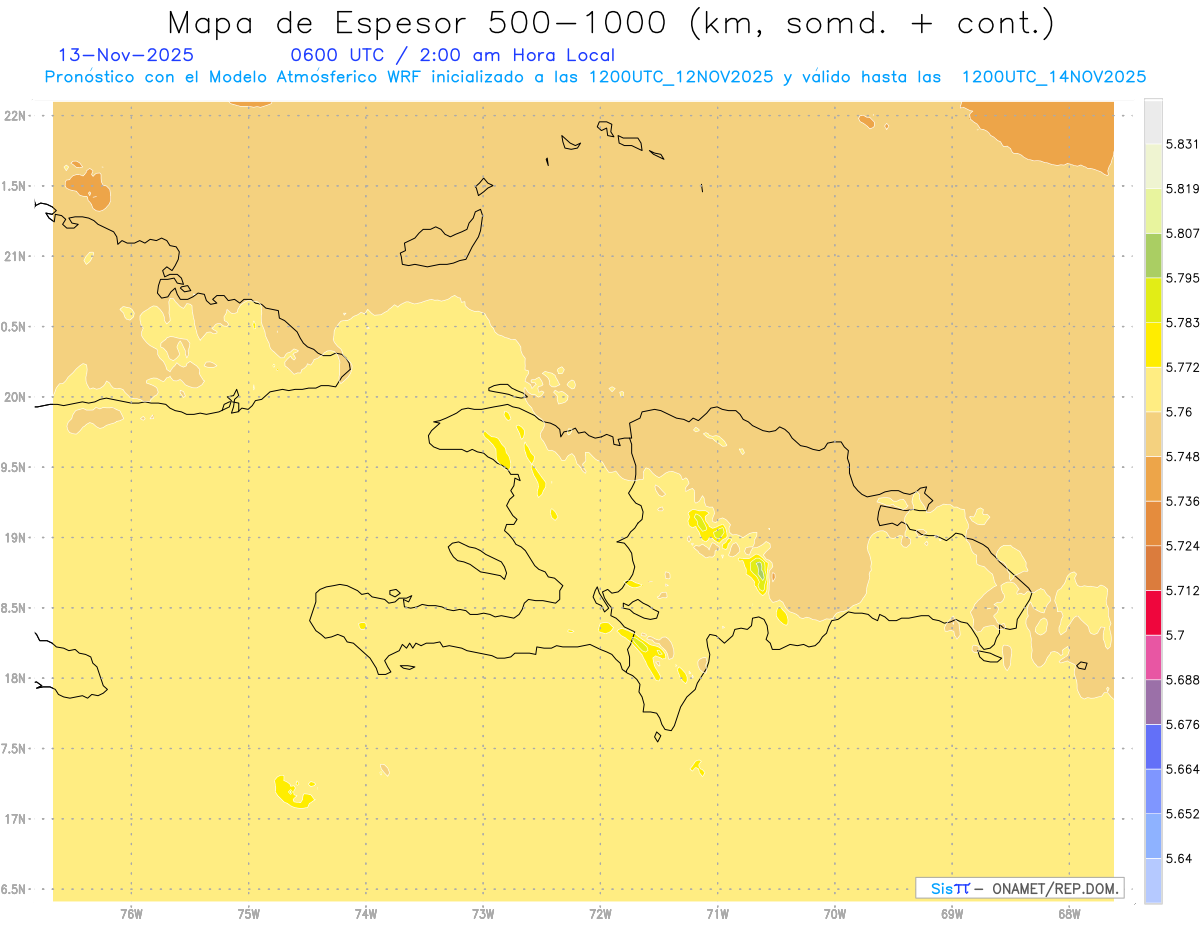The height and width of the screenshot is (927, 1200).
Task: Select the date label '13-Nov-2025'
Action: point(126,56)
